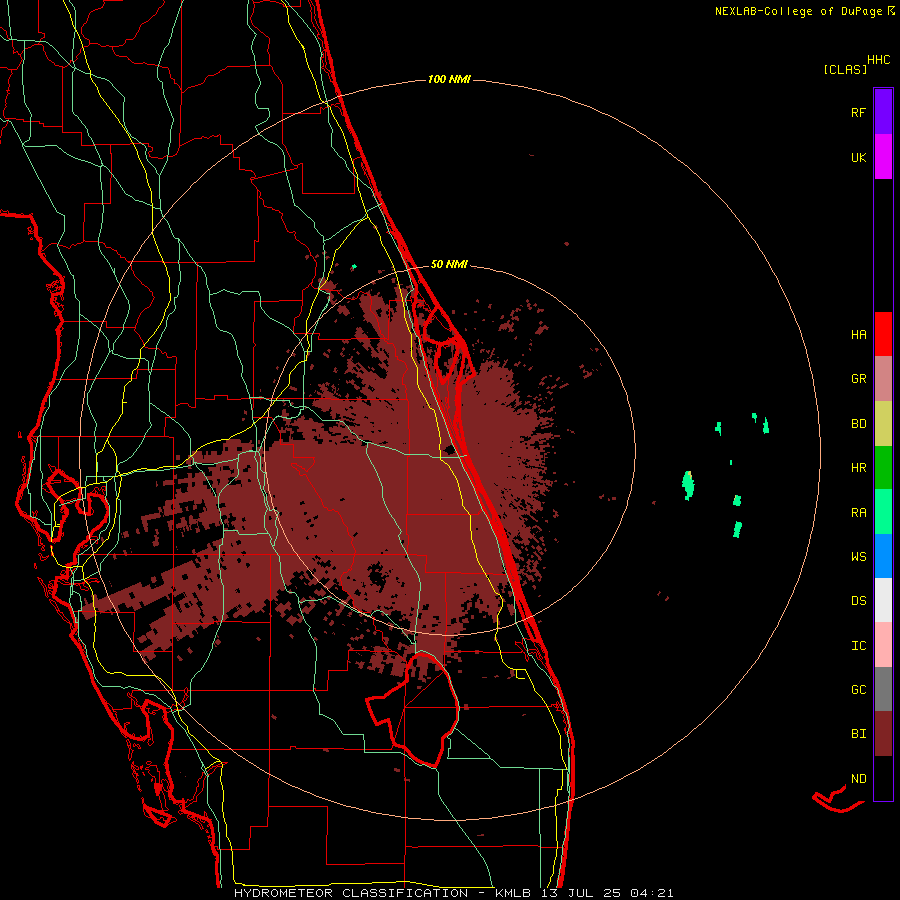
Task: Click the DS white color swatch
Action: click(883, 600)
